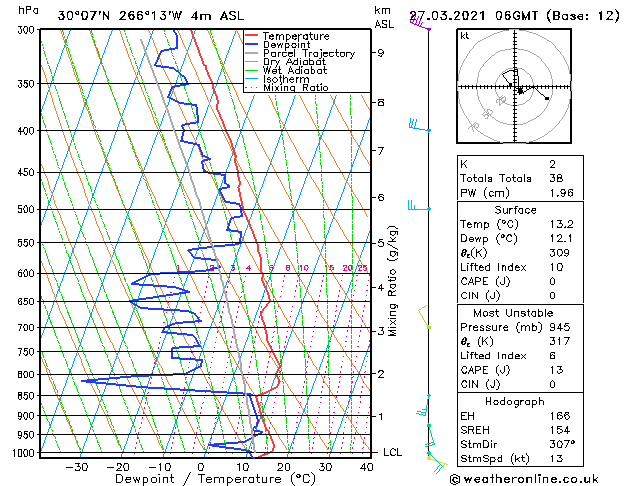Select the 'Mixing Ratio' legend label
This screenshot has height=486, width=629.
pos(296,87)
